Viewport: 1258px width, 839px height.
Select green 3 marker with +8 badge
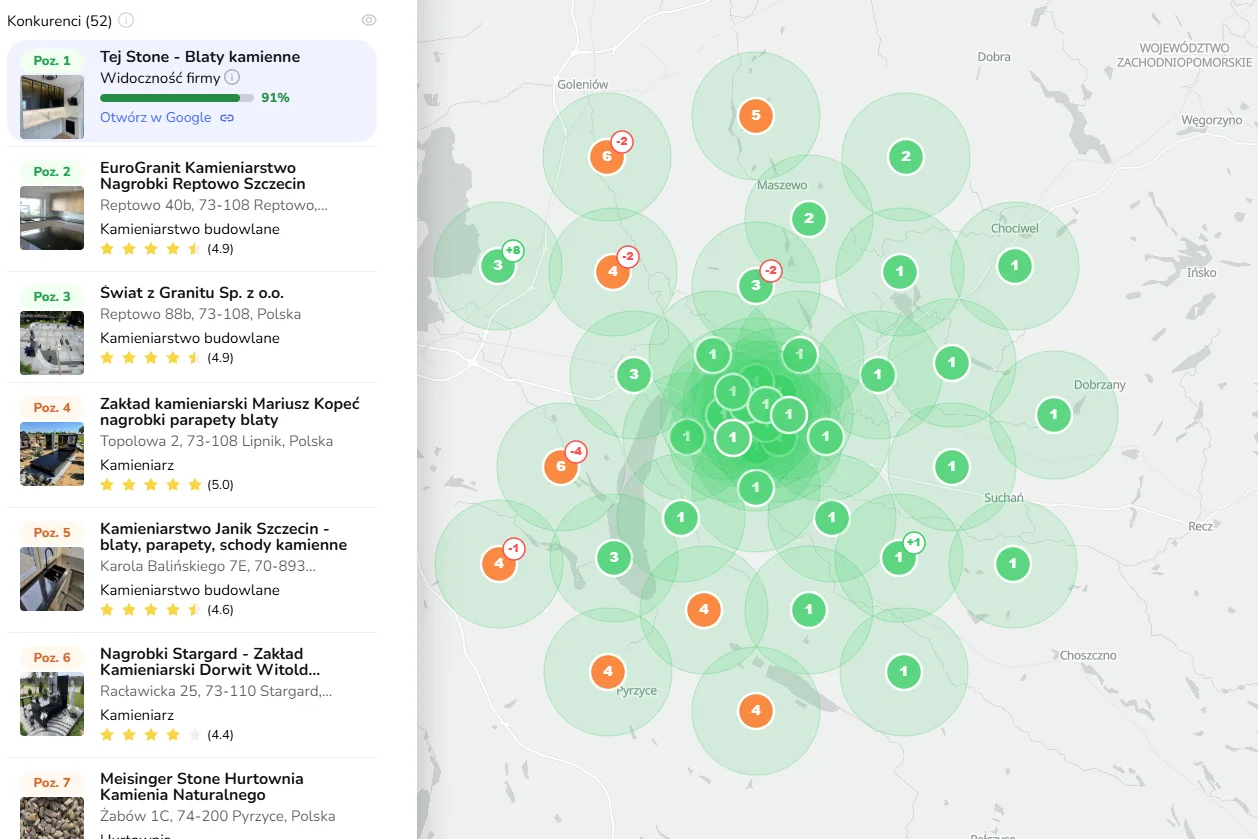tap(498, 265)
